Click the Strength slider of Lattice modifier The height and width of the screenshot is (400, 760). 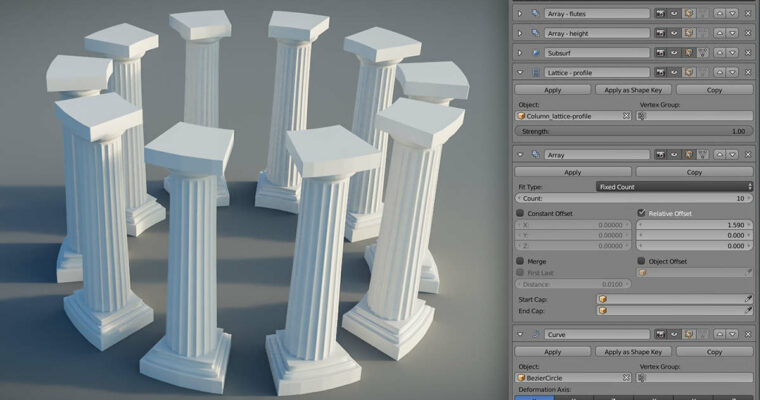(634, 131)
